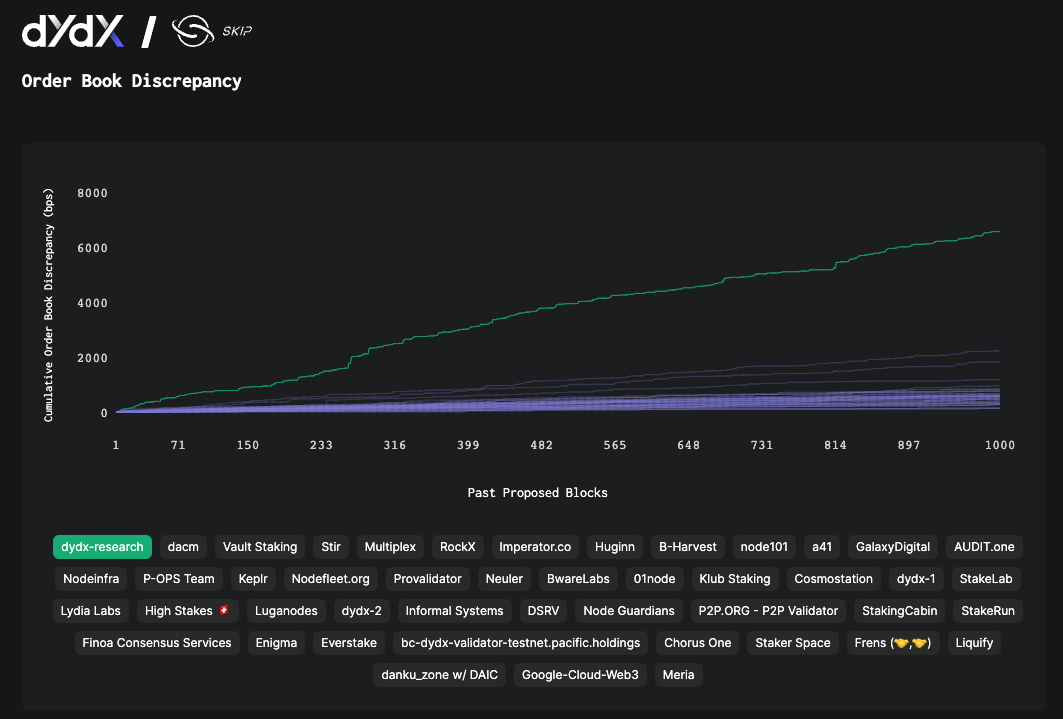Toggle the RockX validator chip
Screen dimensions: 1063x719
tap(458, 547)
